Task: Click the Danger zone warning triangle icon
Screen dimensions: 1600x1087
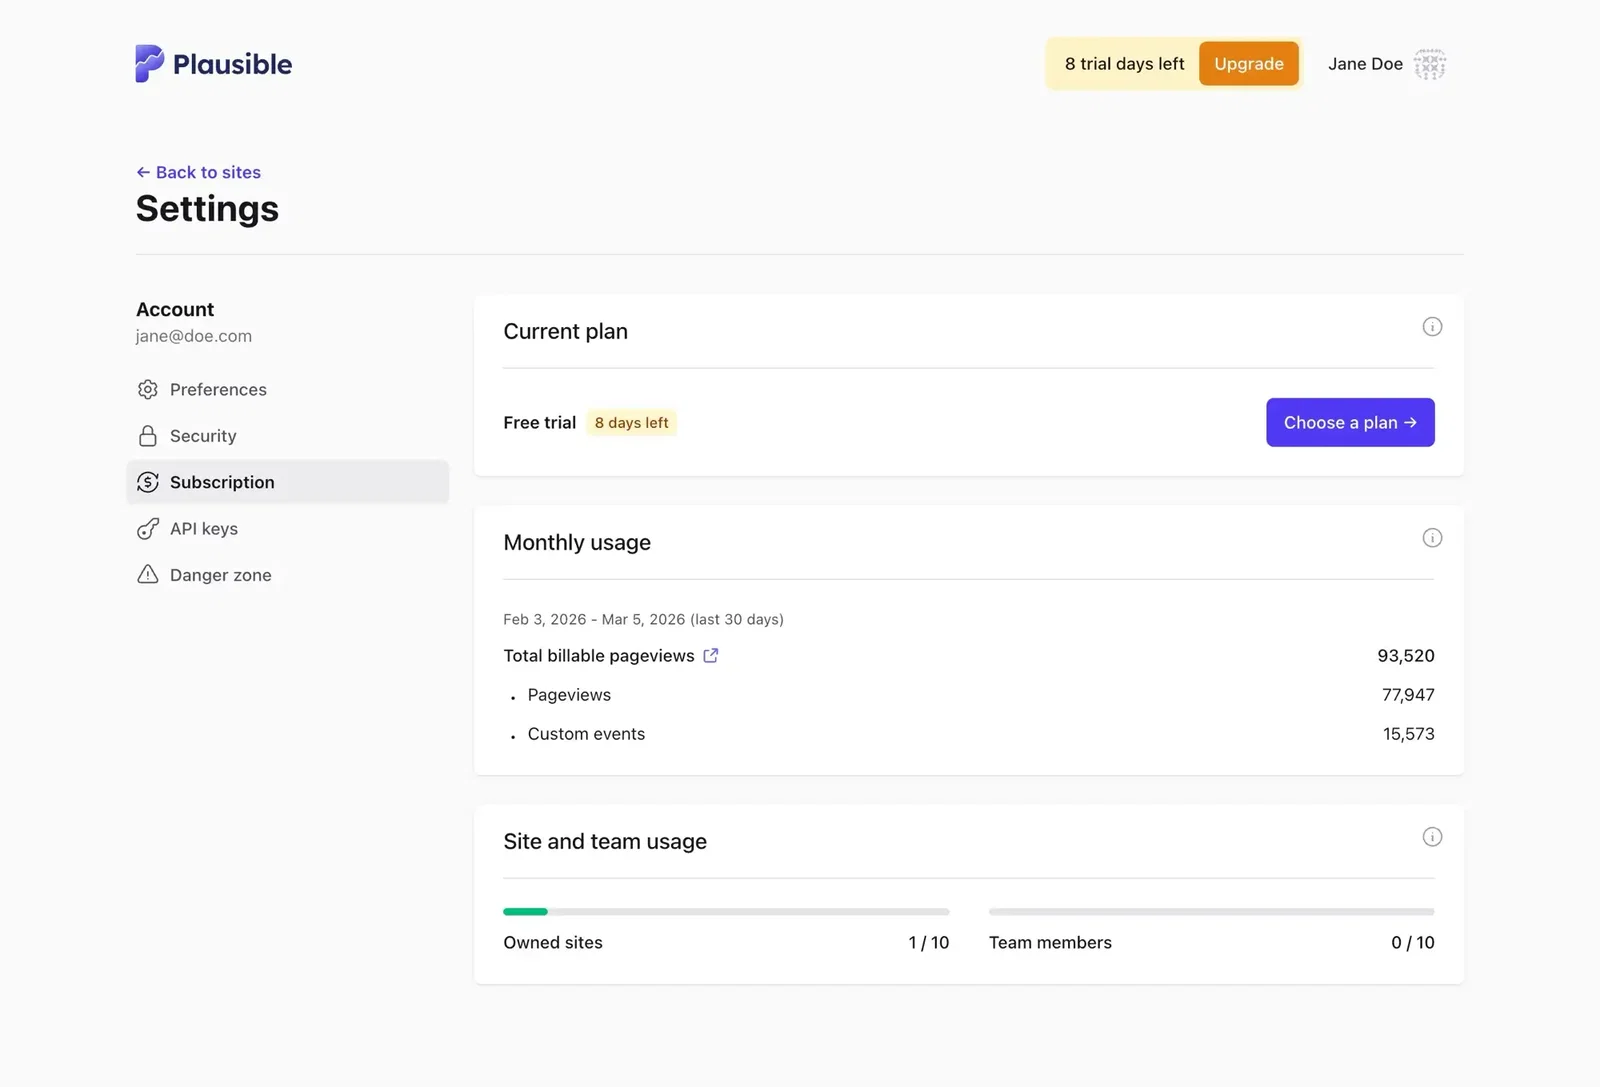Action: click(x=147, y=574)
